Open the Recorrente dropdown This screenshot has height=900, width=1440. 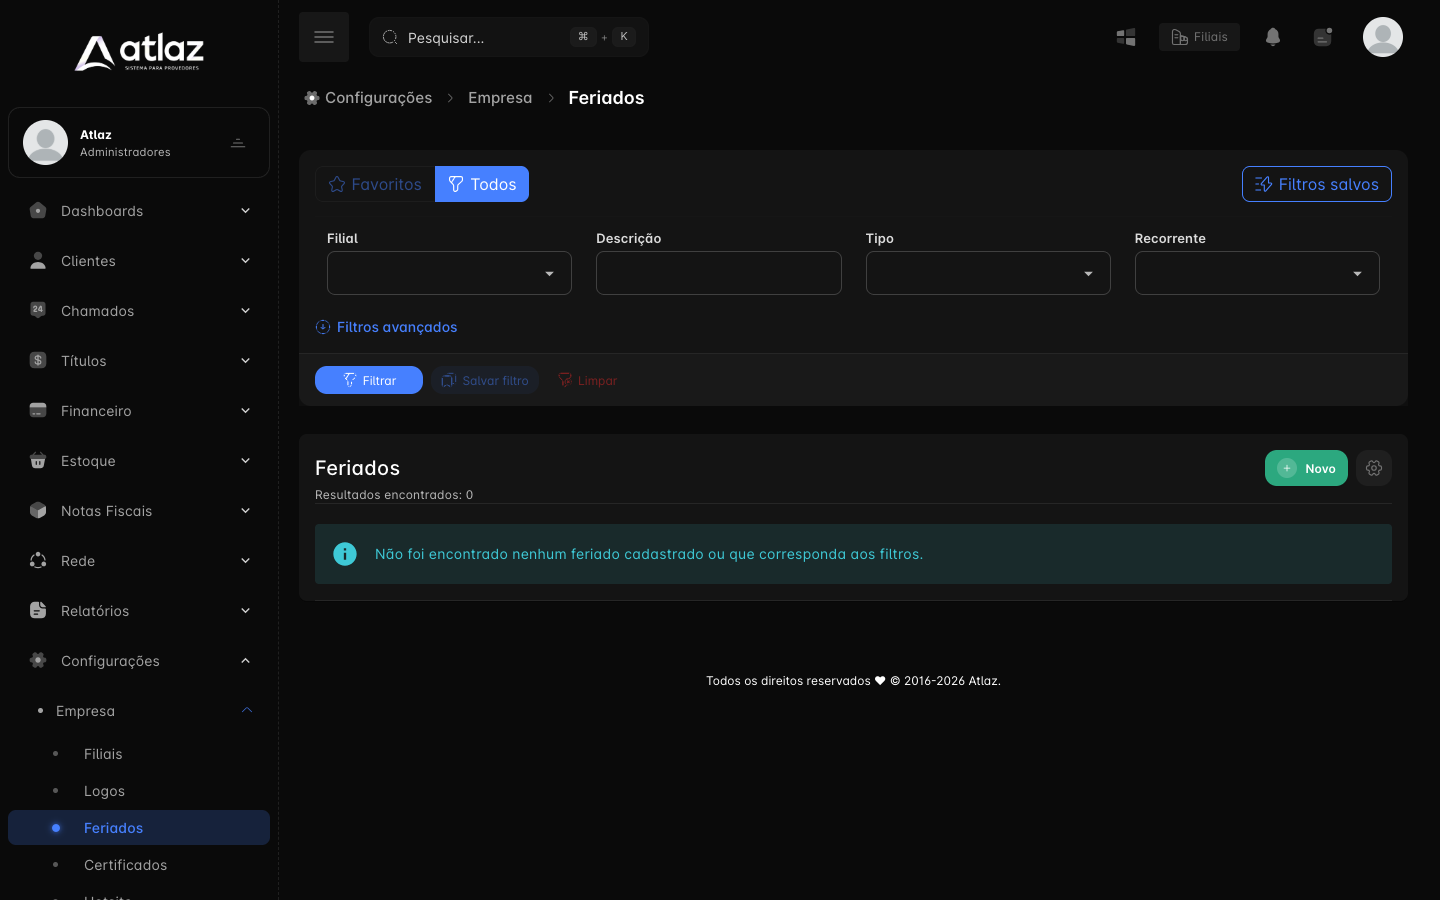point(1257,273)
